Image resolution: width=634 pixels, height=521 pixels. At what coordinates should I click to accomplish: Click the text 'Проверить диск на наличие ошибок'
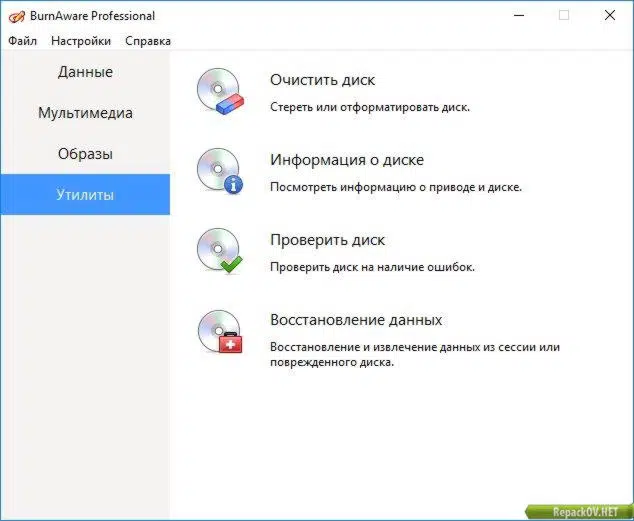point(372,267)
